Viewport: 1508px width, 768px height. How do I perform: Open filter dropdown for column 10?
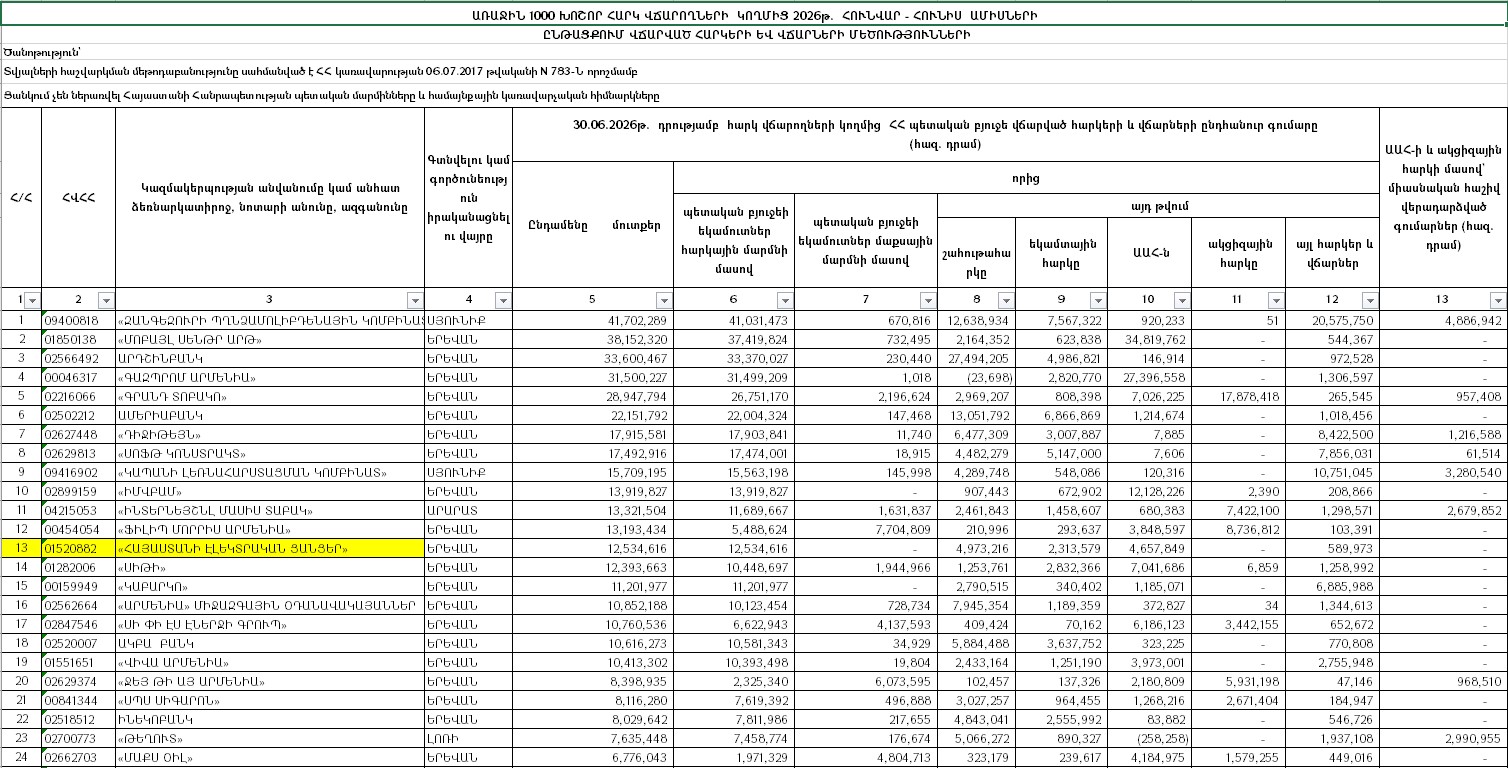tap(1182, 300)
